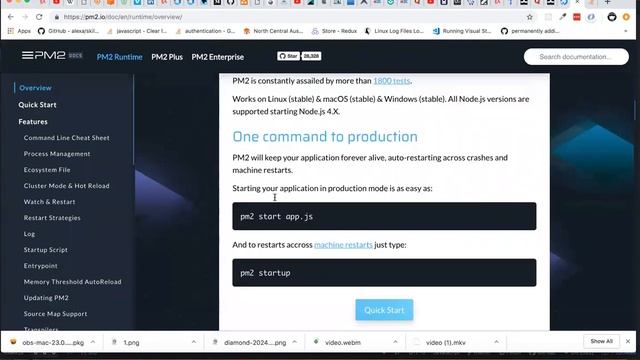640x360 pixels.
Task: Expand options for the video.webm download
Action: [395, 342]
